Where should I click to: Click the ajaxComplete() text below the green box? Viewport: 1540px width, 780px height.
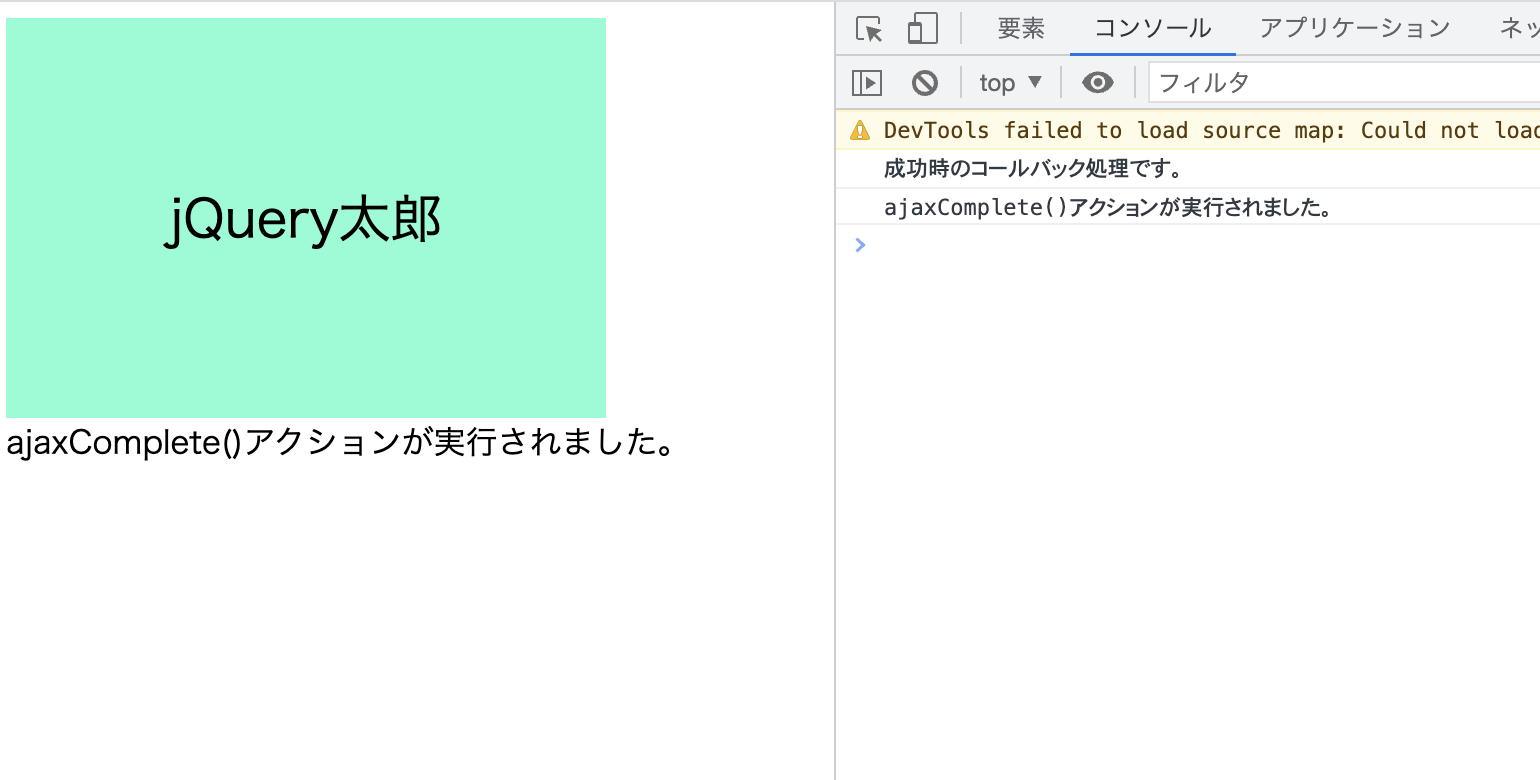(341, 443)
